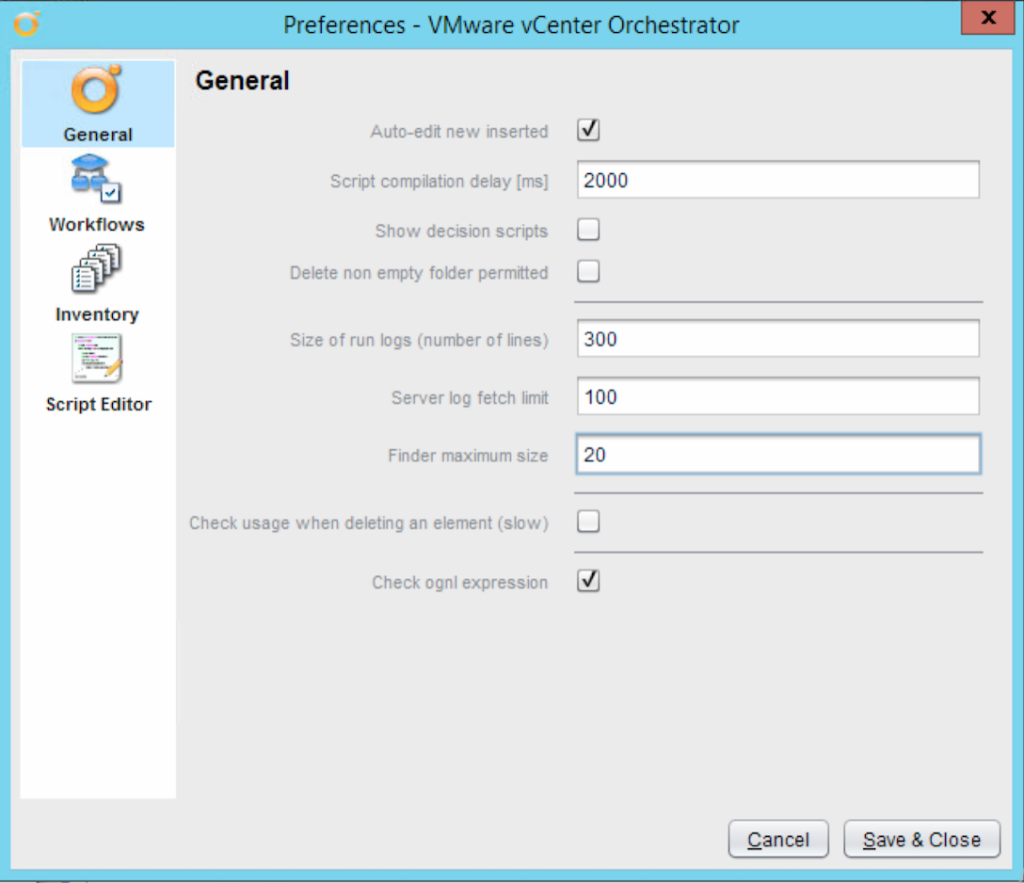This screenshot has width=1024, height=883.
Task: Click the window title 'Preferences - VMware vCenter Orchestrator'
Action: (x=511, y=25)
